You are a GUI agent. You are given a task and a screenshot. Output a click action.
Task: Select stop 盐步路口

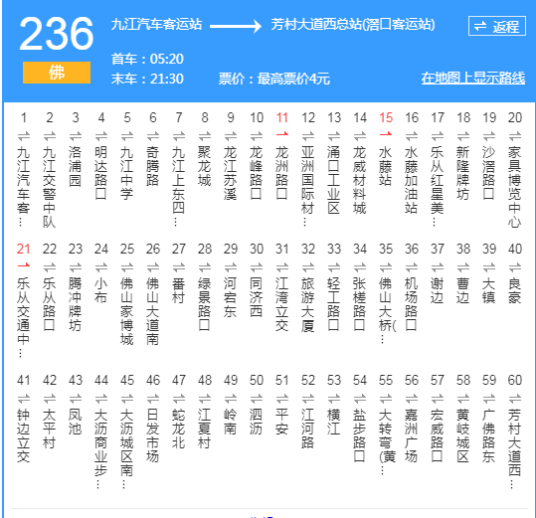tap(360, 436)
